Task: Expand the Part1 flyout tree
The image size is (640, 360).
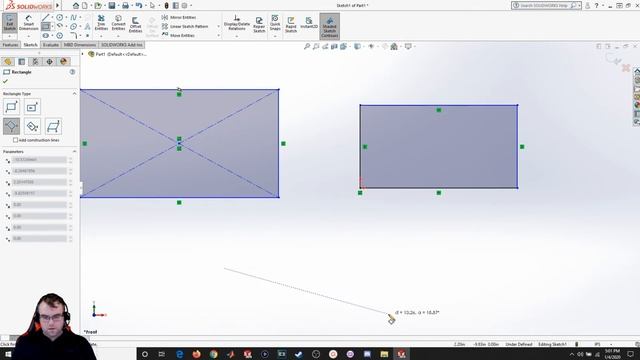Action: 82,54
